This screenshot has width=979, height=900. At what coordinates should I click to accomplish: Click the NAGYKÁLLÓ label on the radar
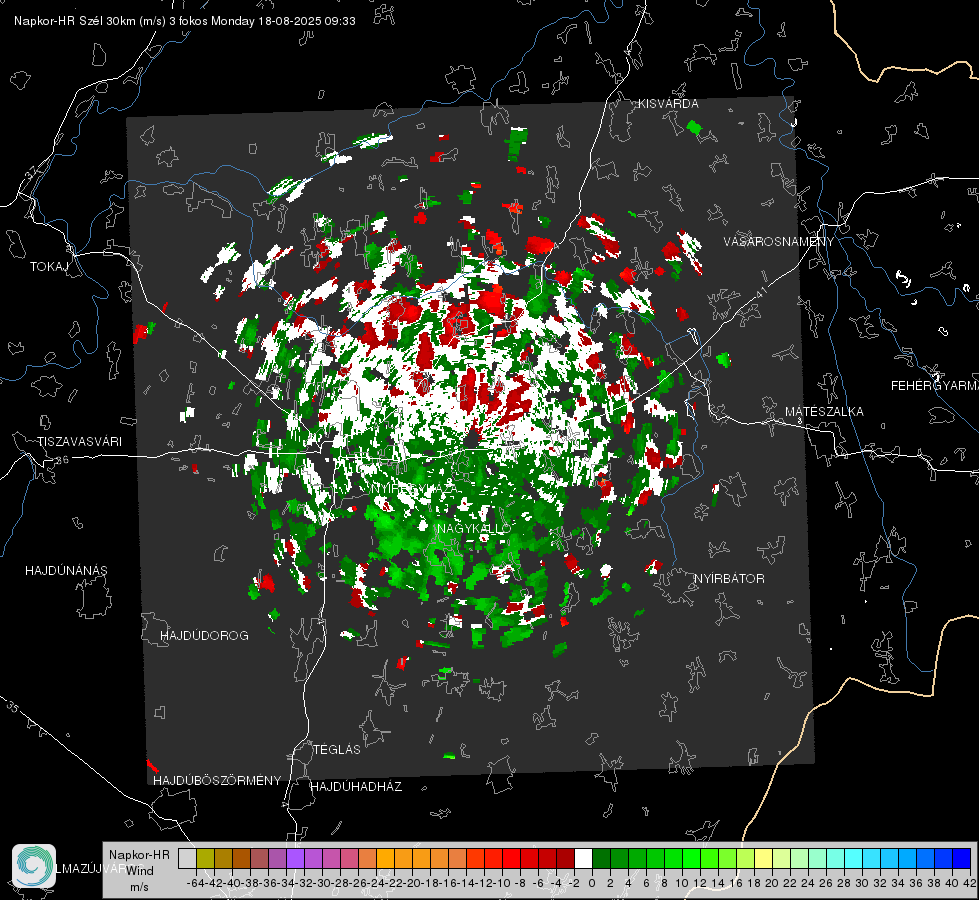(475, 528)
